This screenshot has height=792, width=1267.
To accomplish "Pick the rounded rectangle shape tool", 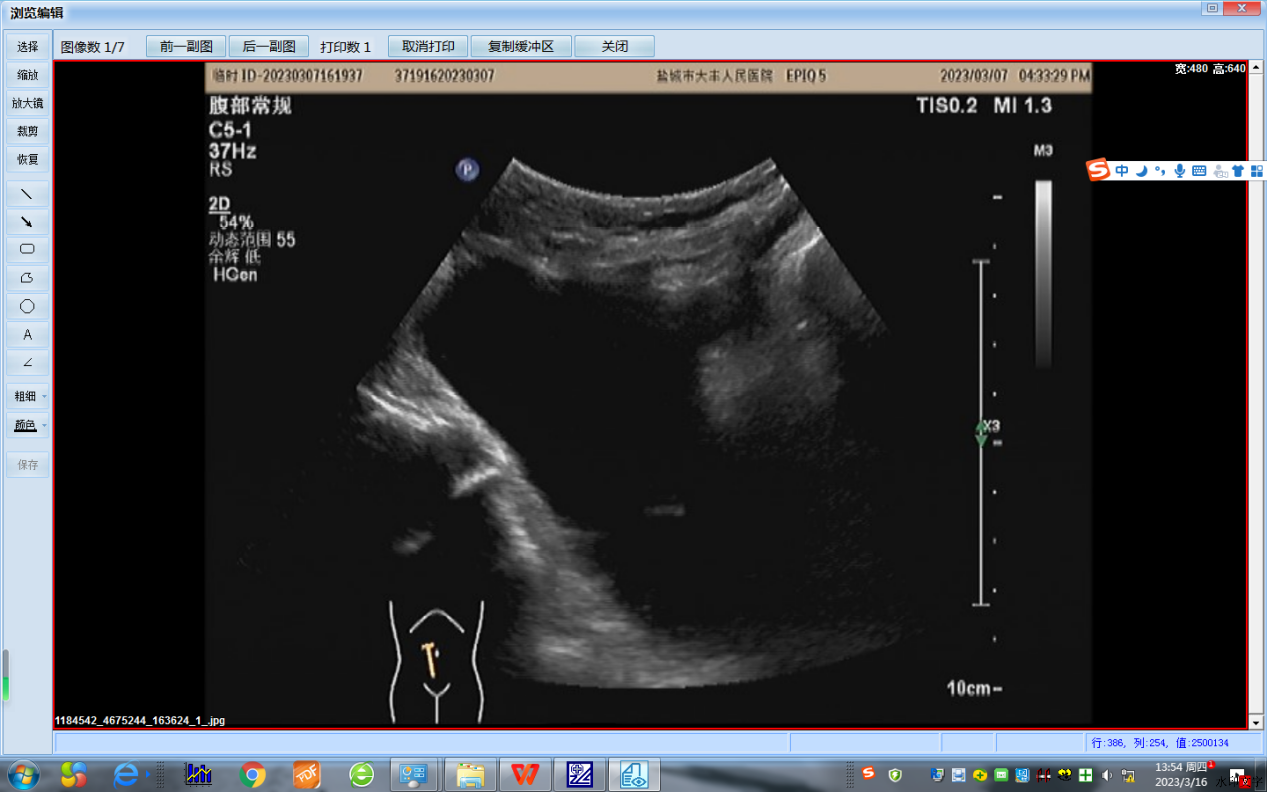I will click(x=27, y=249).
